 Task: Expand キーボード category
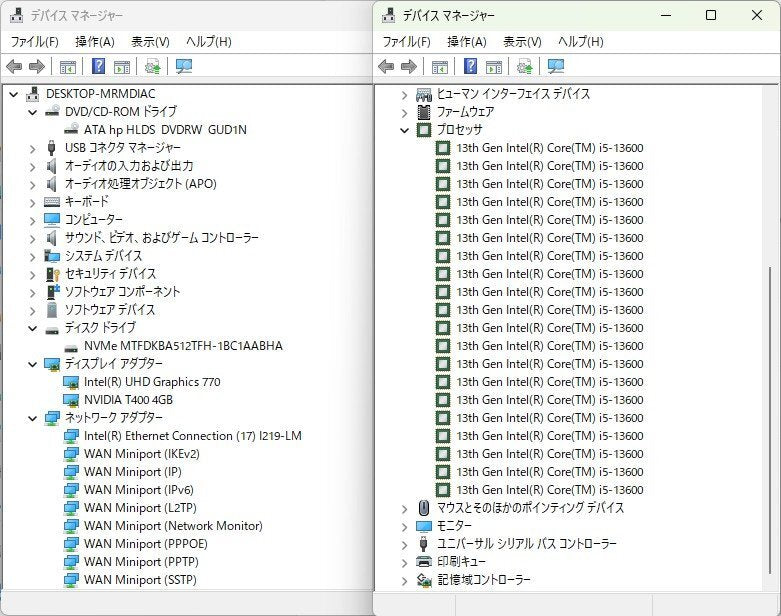pos(32,202)
